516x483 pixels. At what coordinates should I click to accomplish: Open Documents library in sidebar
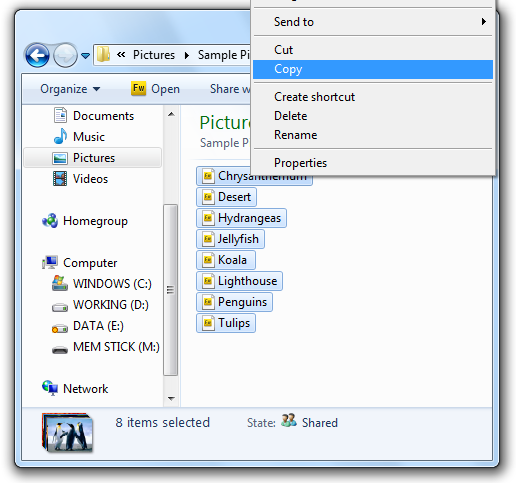coord(103,116)
